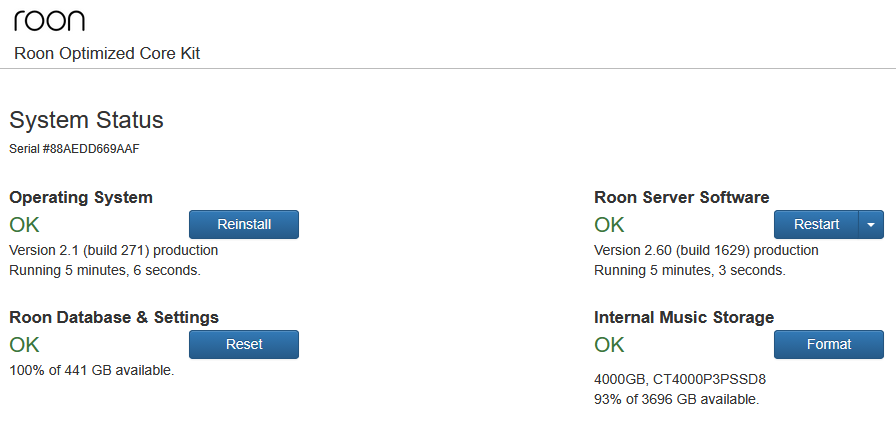896x421 pixels.
Task: Click the Internal Music Storage OK status
Action: point(609,345)
